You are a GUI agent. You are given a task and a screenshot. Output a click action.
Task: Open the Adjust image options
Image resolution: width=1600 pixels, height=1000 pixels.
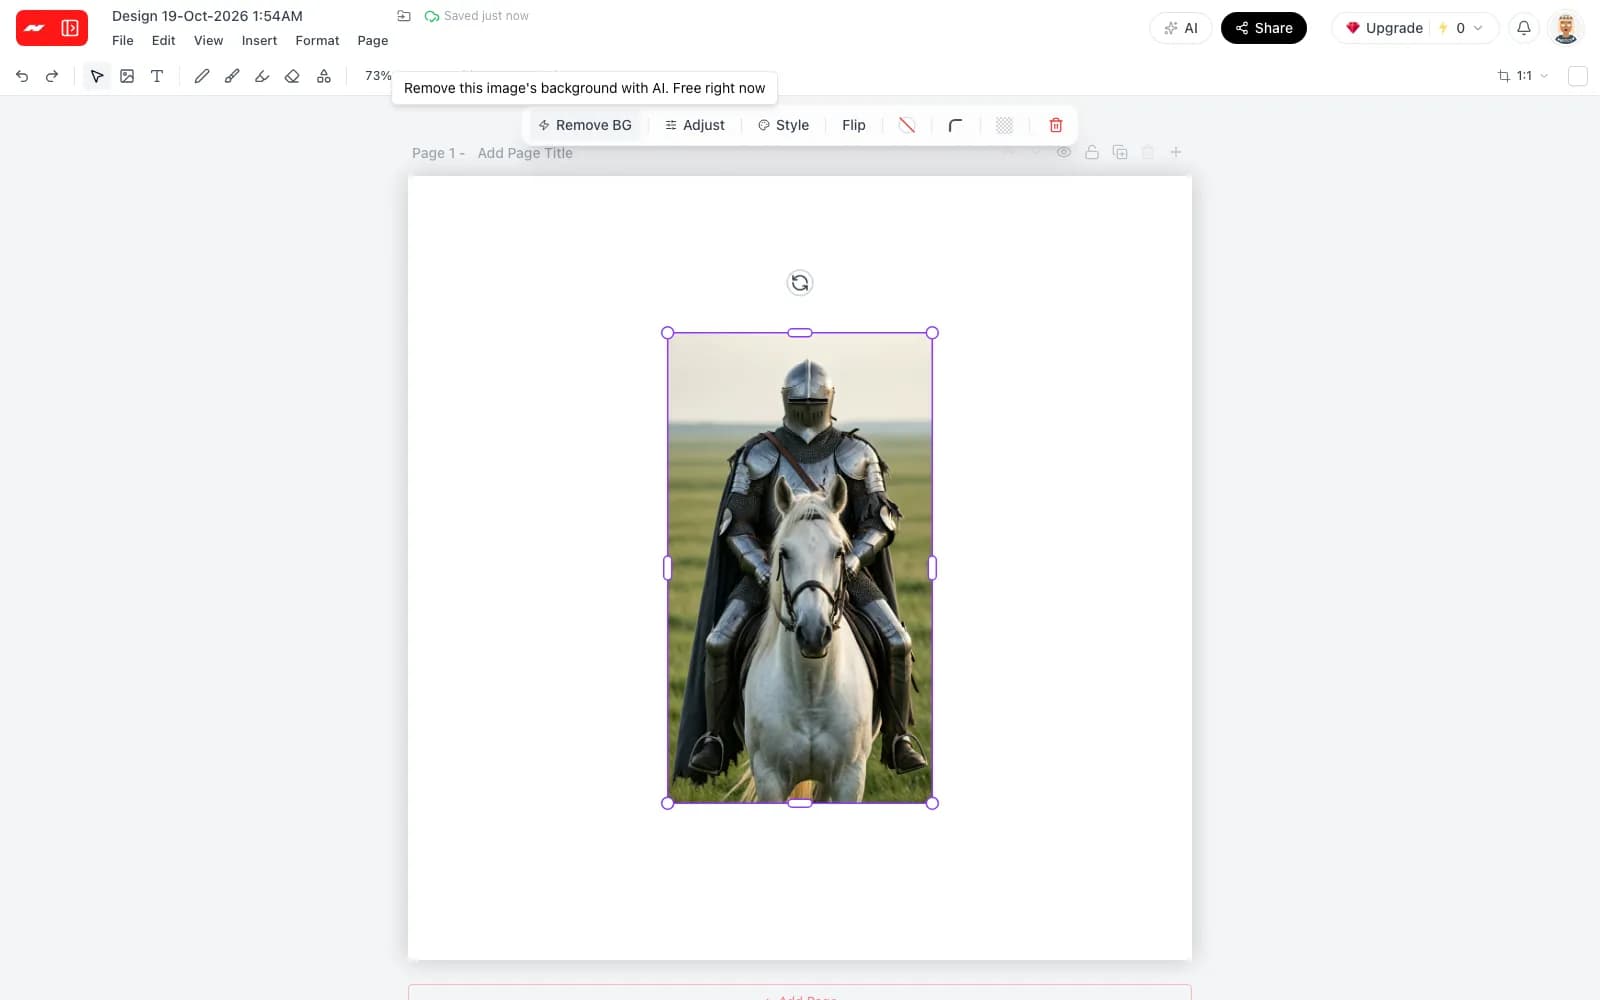[695, 125]
